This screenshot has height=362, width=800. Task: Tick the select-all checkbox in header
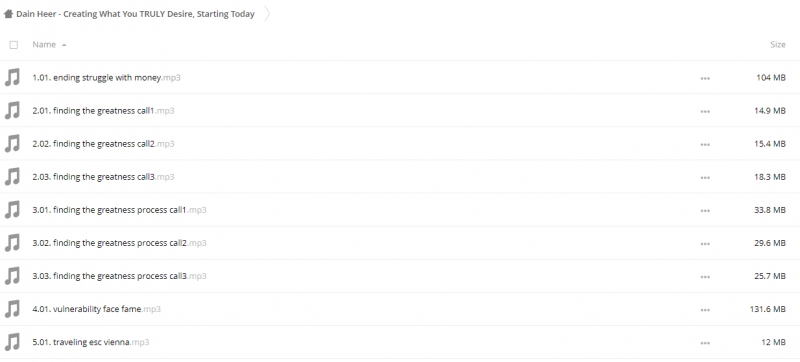click(14, 45)
